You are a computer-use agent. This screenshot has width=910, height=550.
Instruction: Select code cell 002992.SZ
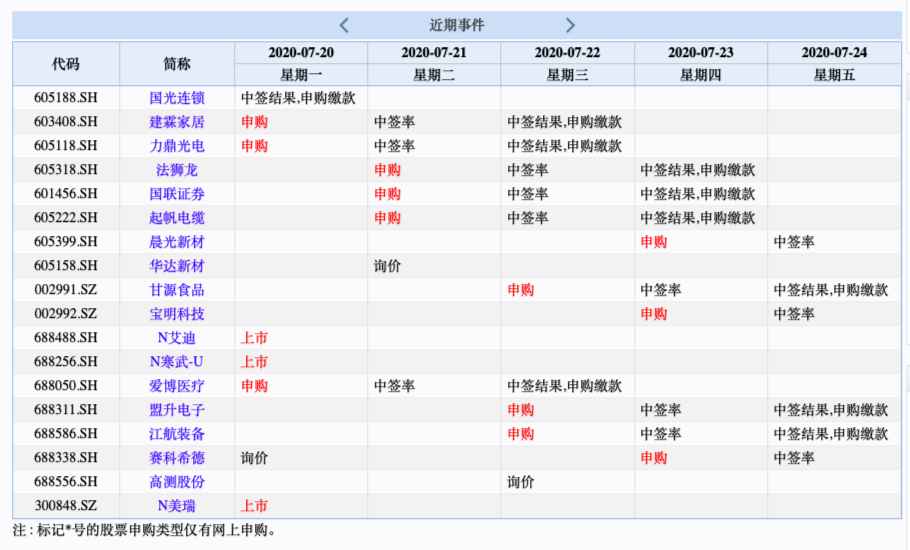[x=66, y=314]
